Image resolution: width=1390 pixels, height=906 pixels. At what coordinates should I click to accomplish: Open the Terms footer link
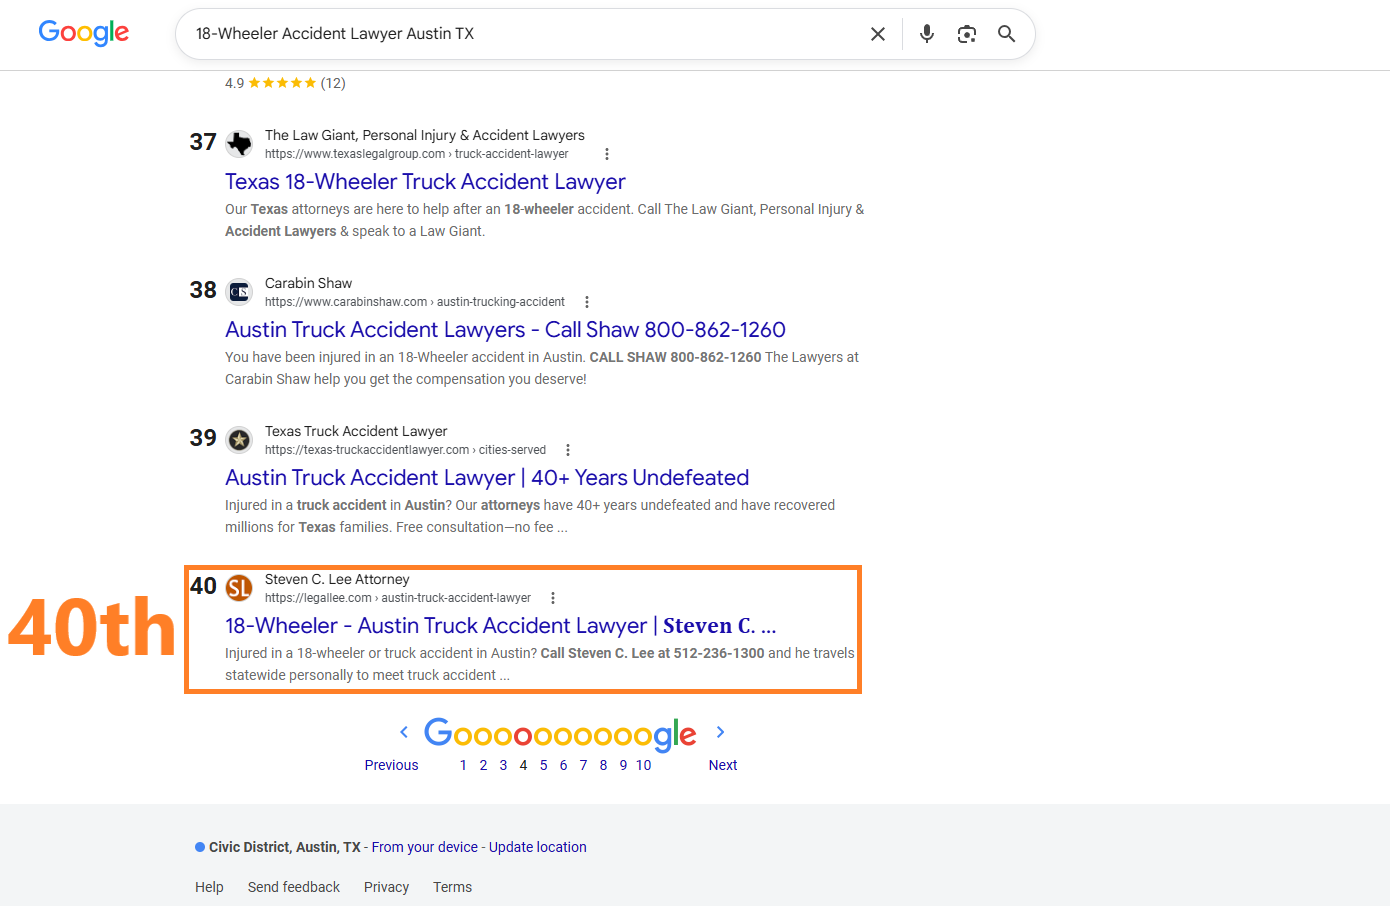[x=452, y=887]
